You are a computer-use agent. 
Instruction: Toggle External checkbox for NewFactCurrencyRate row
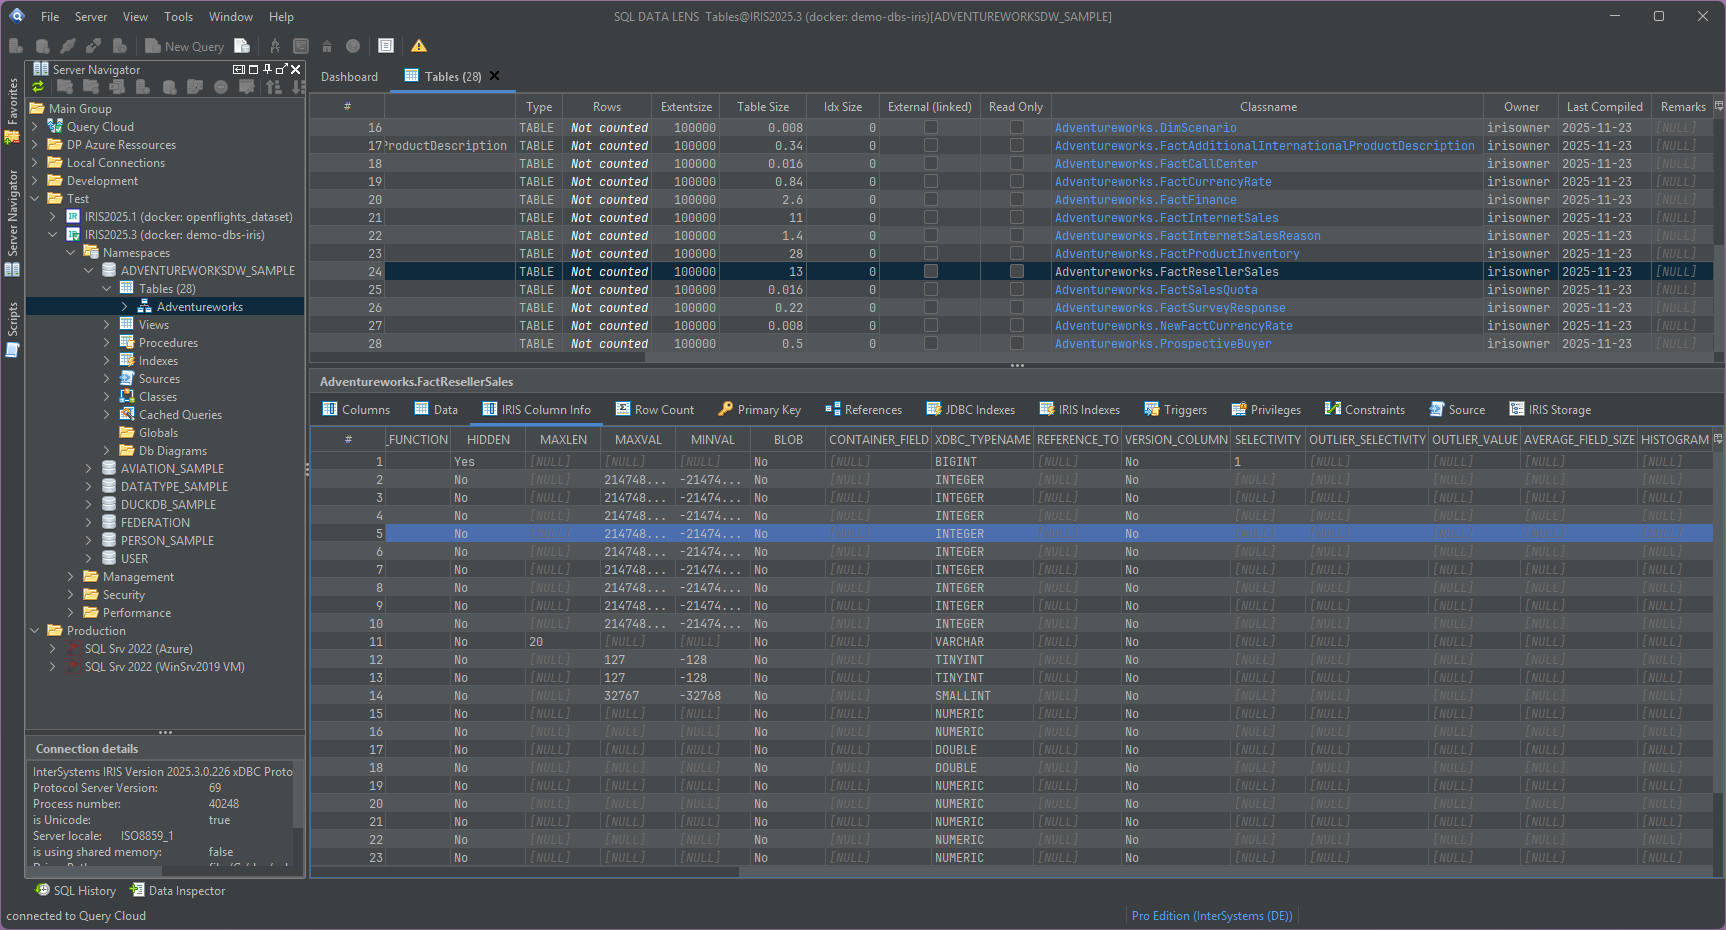pyautogui.click(x=931, y=325)
